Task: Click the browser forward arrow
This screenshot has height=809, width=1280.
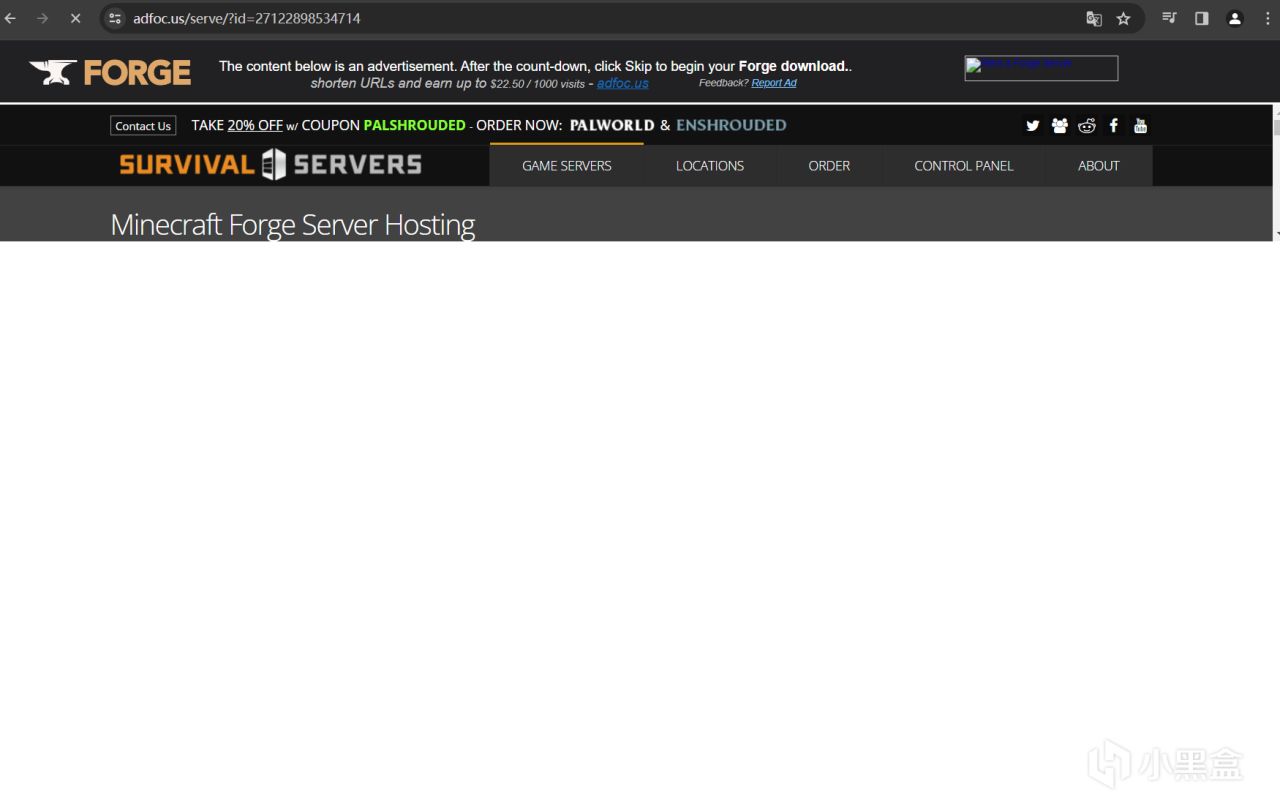Action: click(42, 18)
